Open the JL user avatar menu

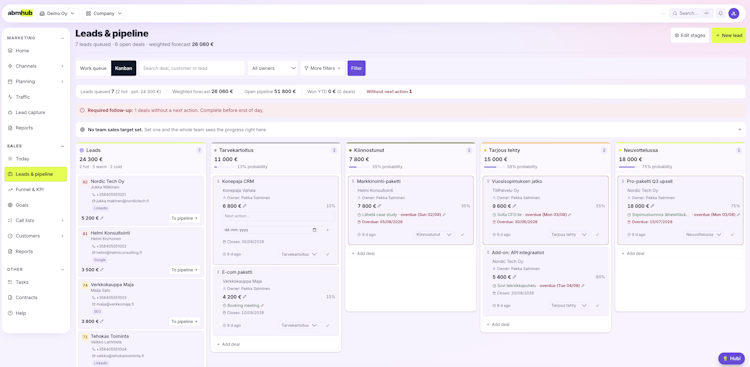(x=734, y=13)
